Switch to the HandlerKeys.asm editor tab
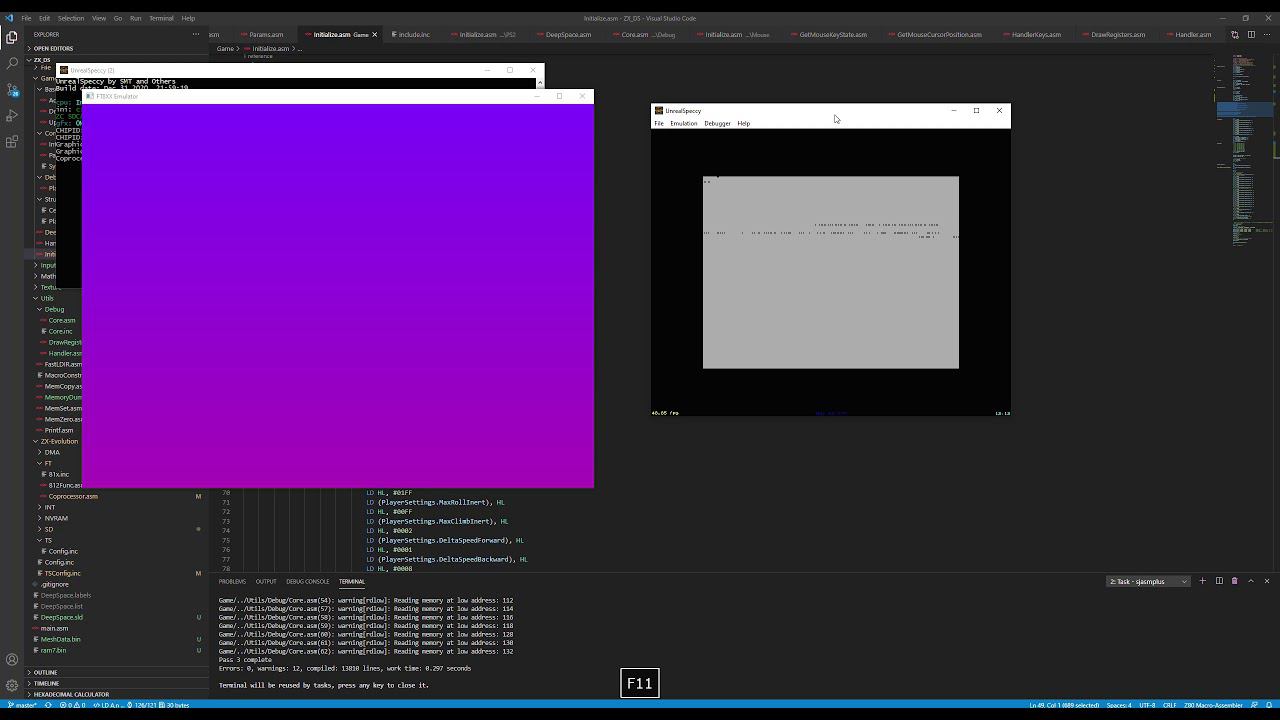Image resolution: width=1280 pixels, height=720 pixels. [x=1036, y=35]
